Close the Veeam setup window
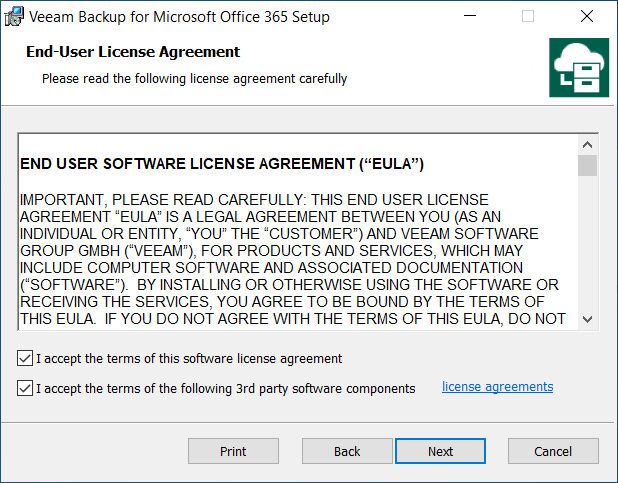This screenshot has width=618, height=483. click(586, 17)
